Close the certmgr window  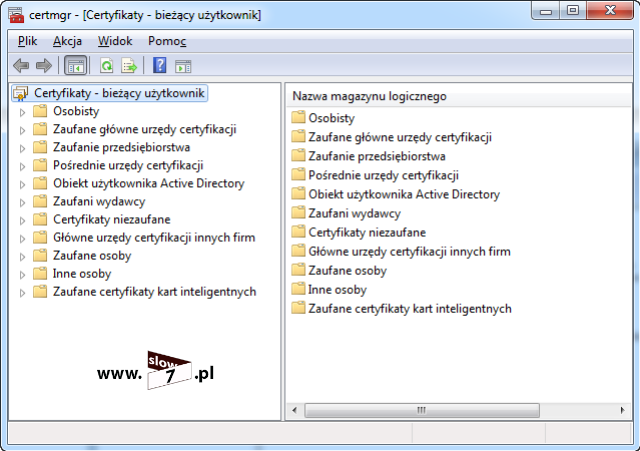[610, 11]
